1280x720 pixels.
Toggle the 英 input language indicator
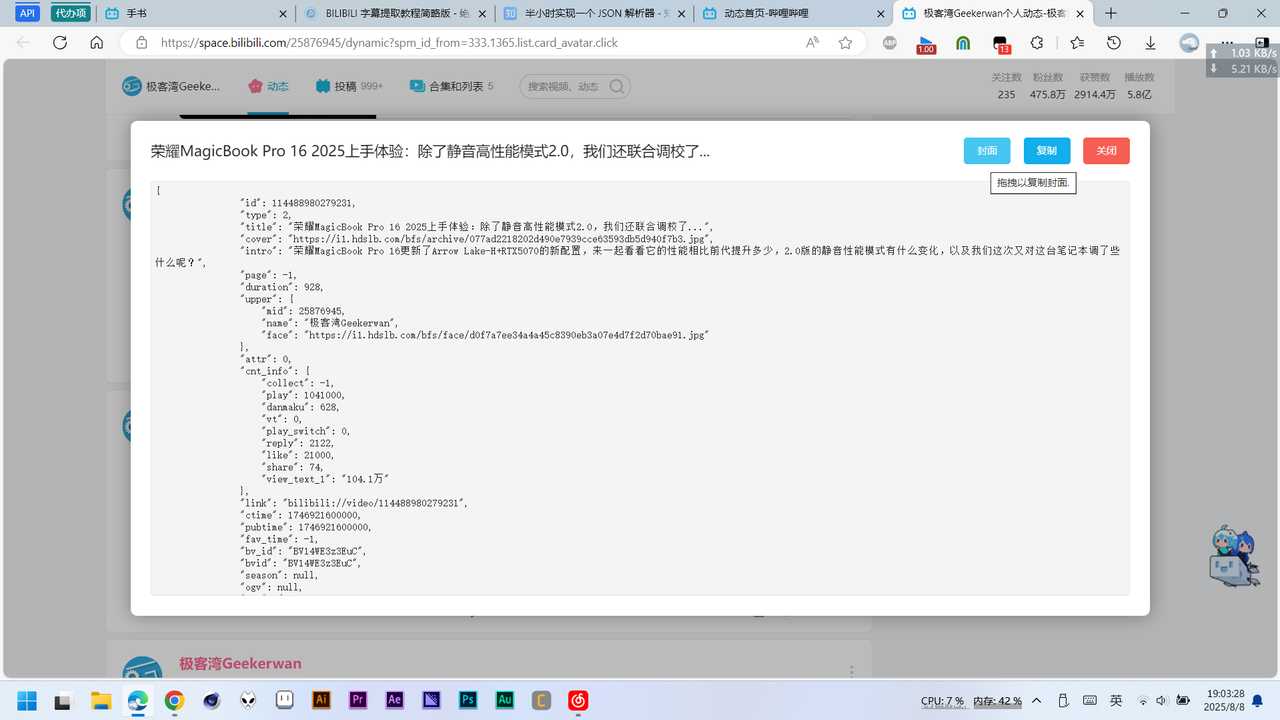[1116, 701]
